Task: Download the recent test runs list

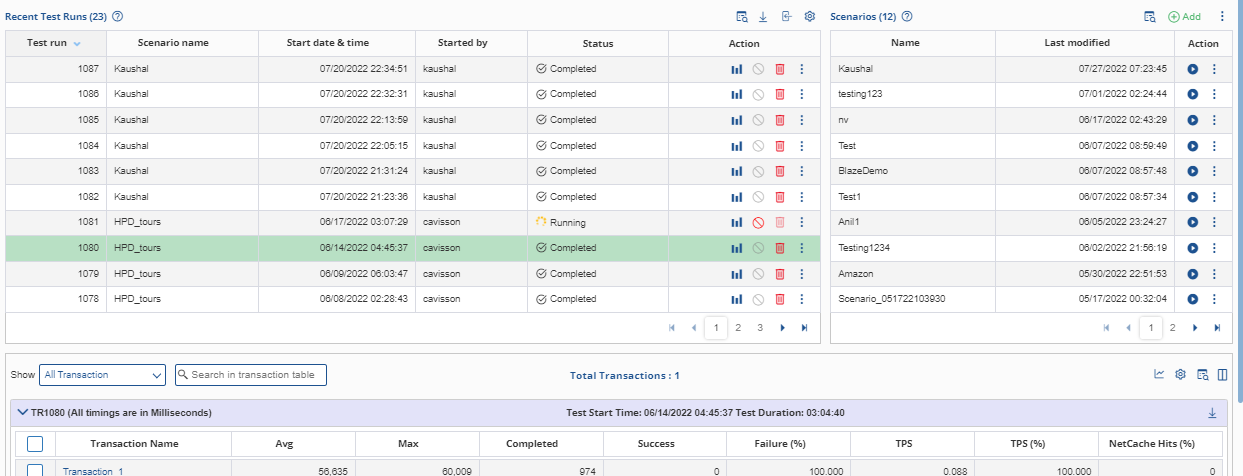Action: [763, 17]
